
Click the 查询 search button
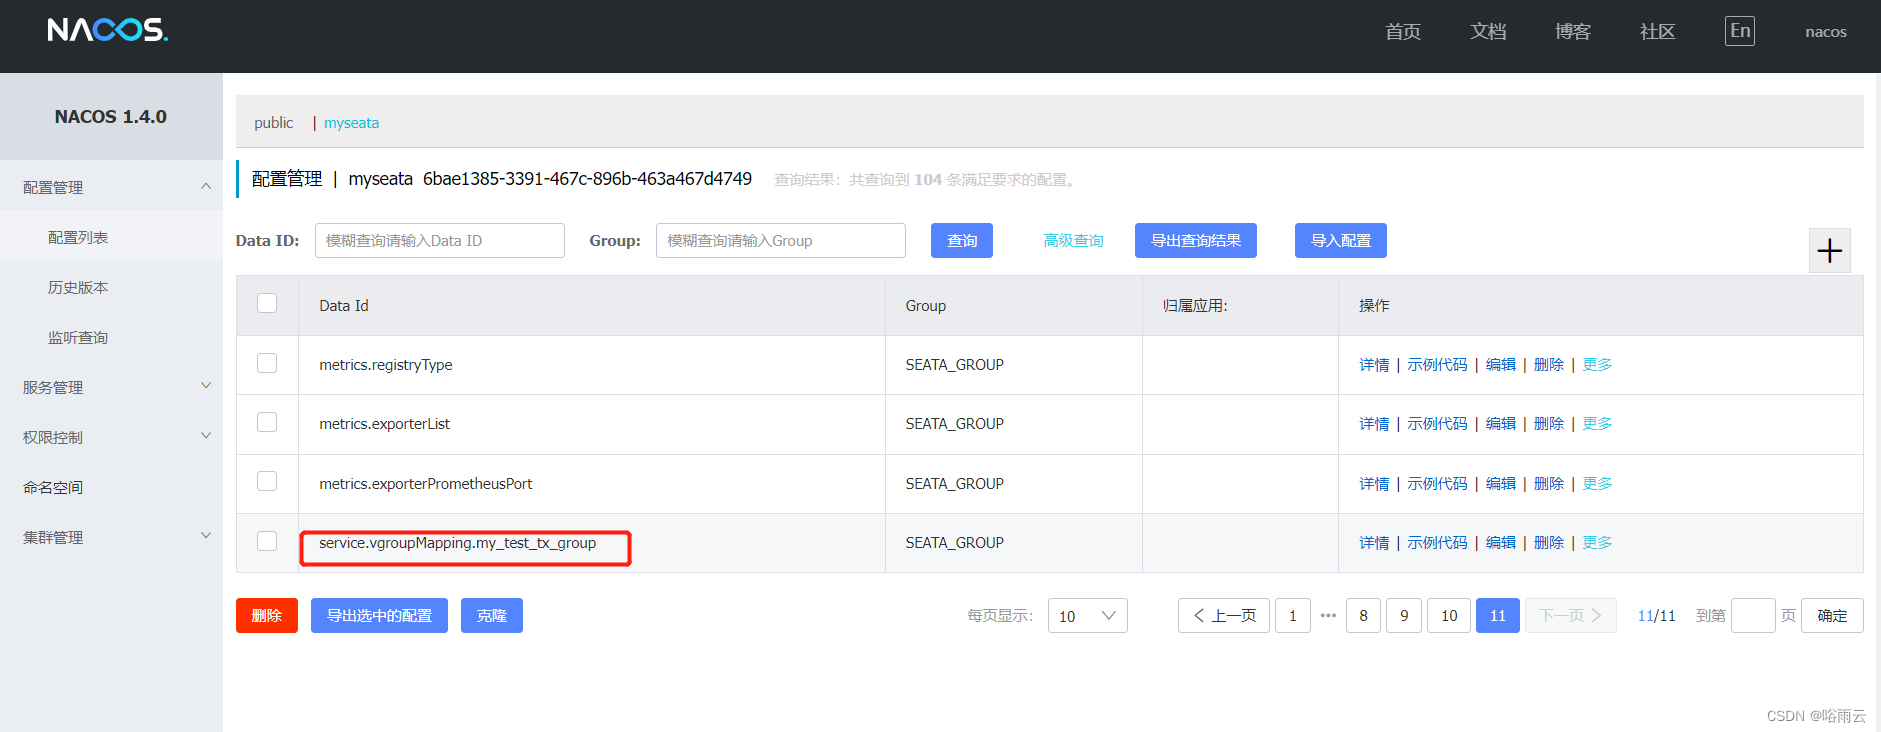[x=962, y=241]
